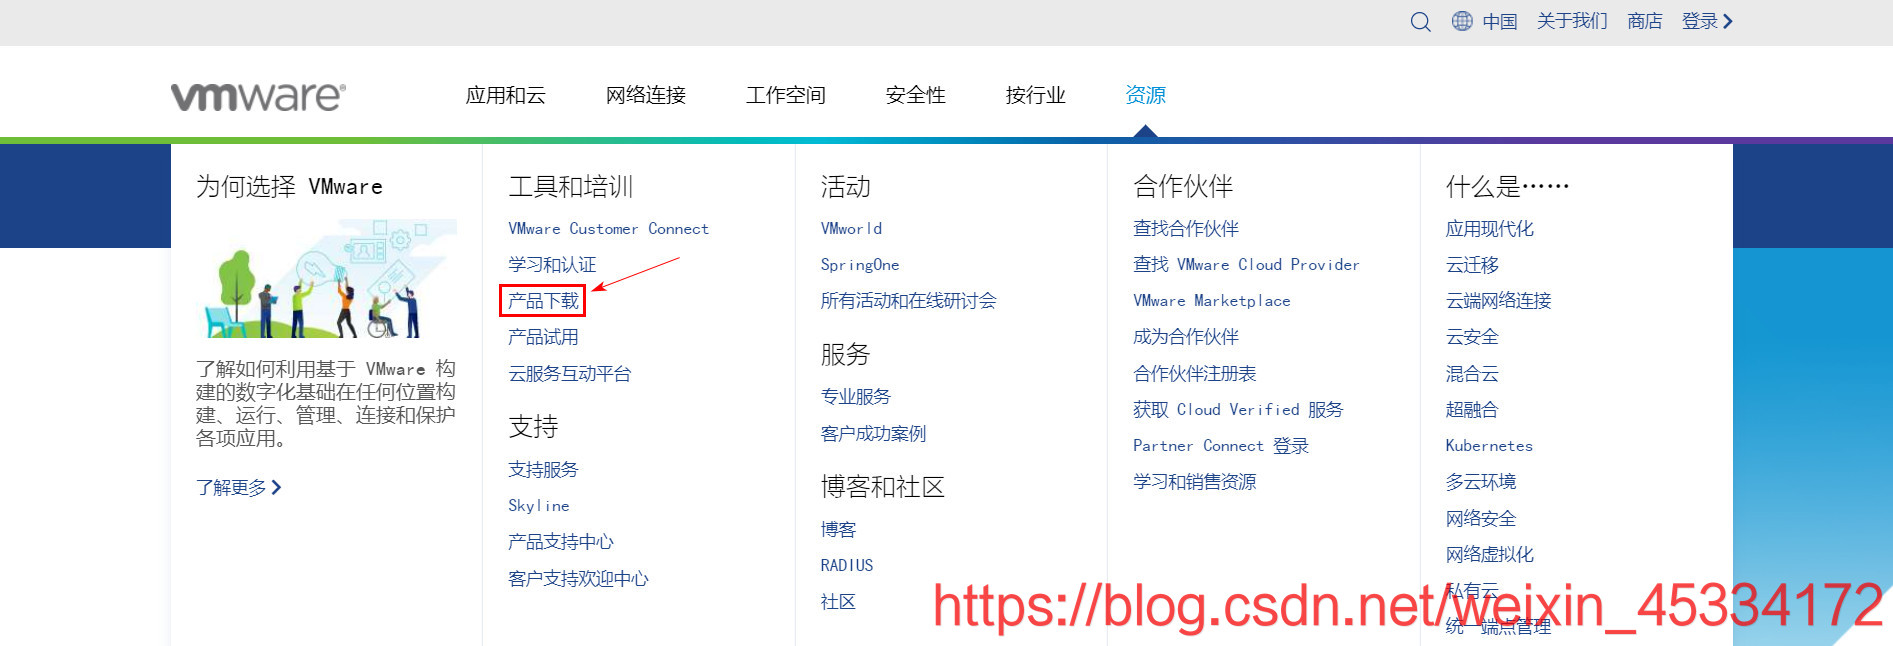This screenshot has height=646, width=1893.
Task: Open the 中国 region selector
Action: click(1499, 21)
